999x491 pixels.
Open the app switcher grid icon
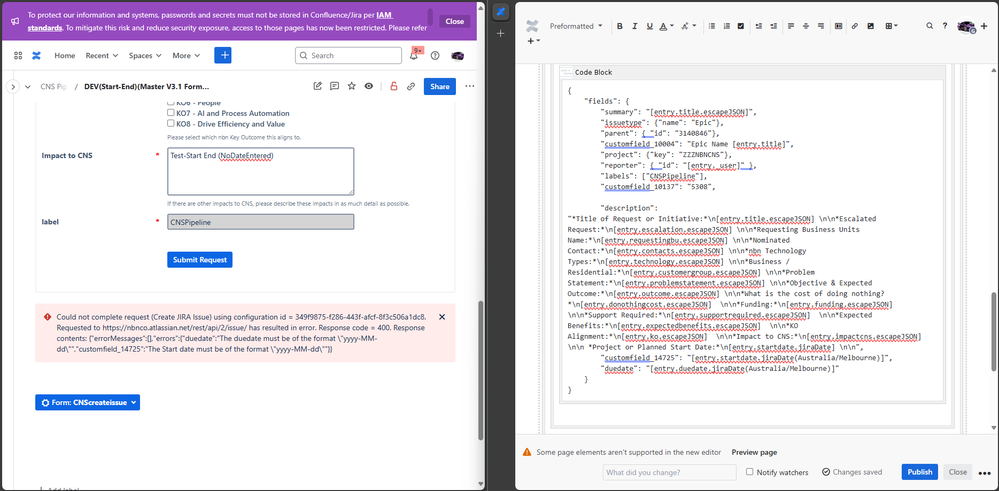click(18, 55)
